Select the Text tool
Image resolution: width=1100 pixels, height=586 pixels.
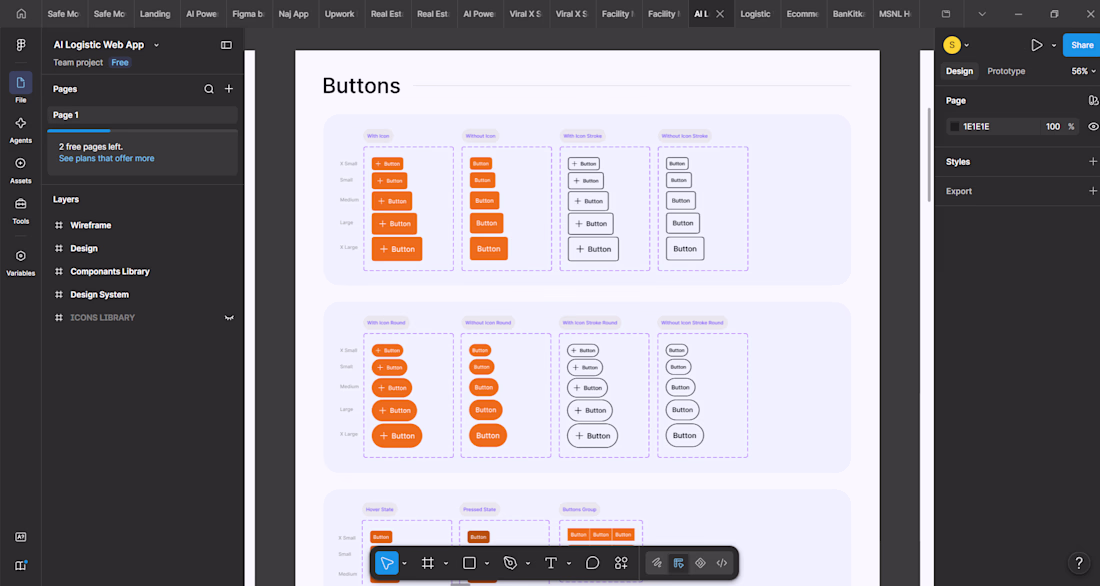(x=551, y=563)
